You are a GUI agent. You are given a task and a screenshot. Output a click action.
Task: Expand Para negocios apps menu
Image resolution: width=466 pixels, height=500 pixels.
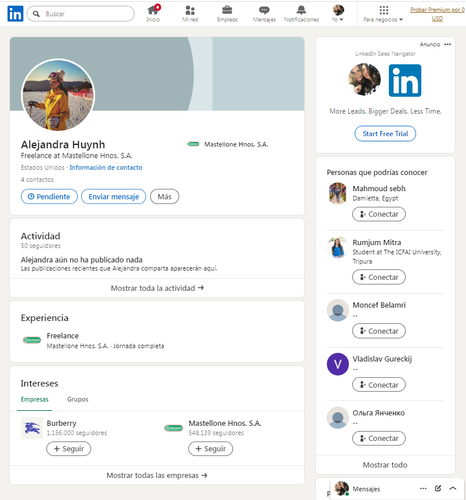tap(383, 14)
